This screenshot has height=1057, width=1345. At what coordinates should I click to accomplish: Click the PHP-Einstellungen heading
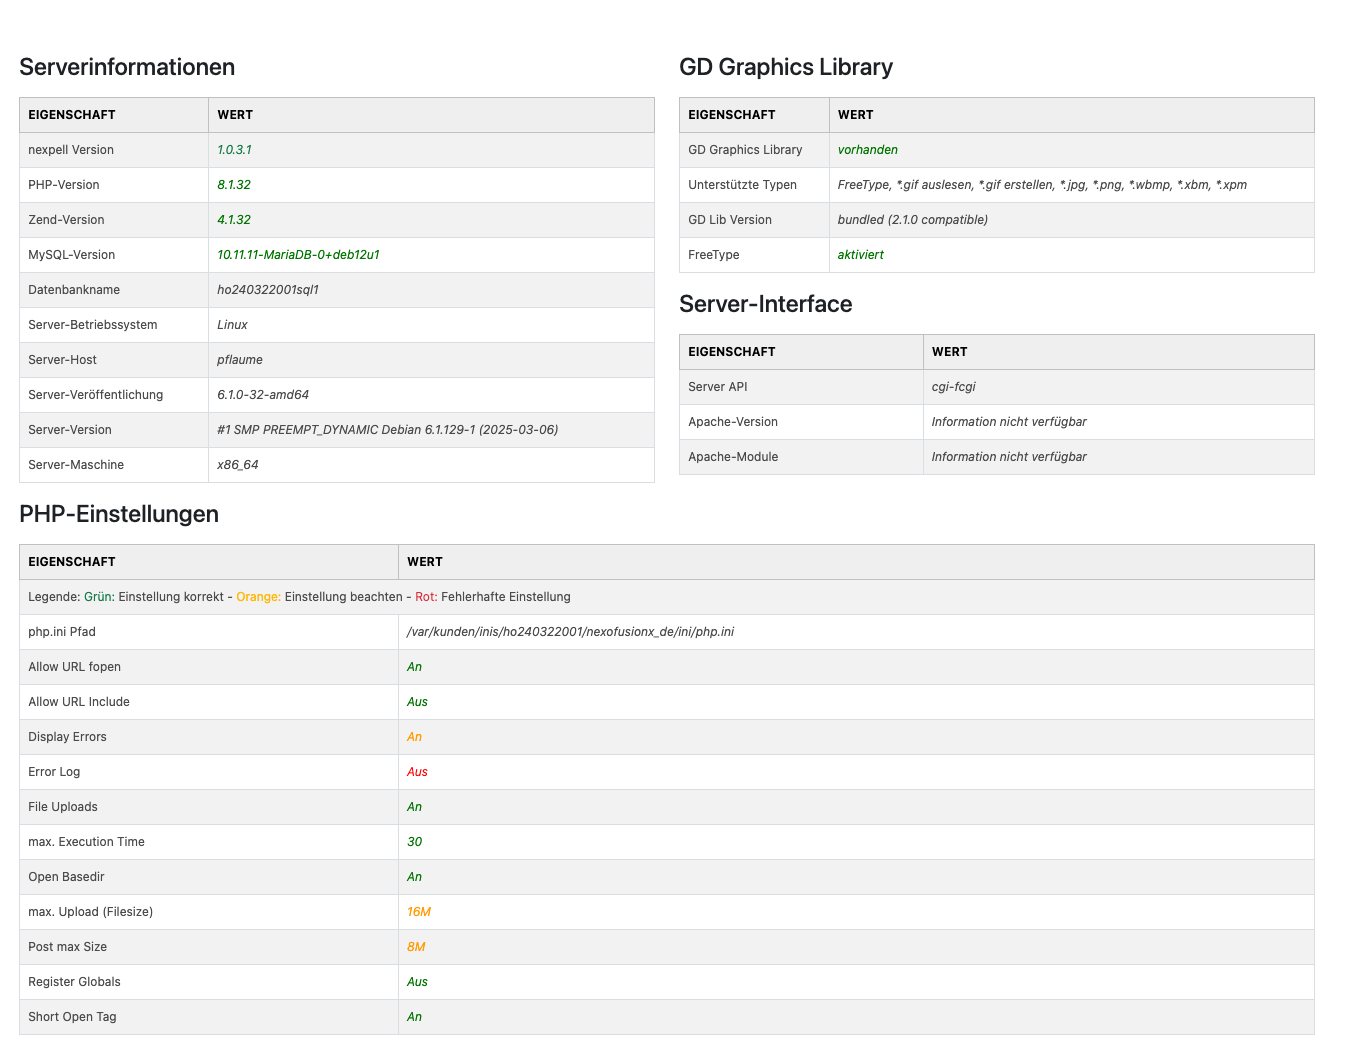pyautogui.click(x=118, y=514)
